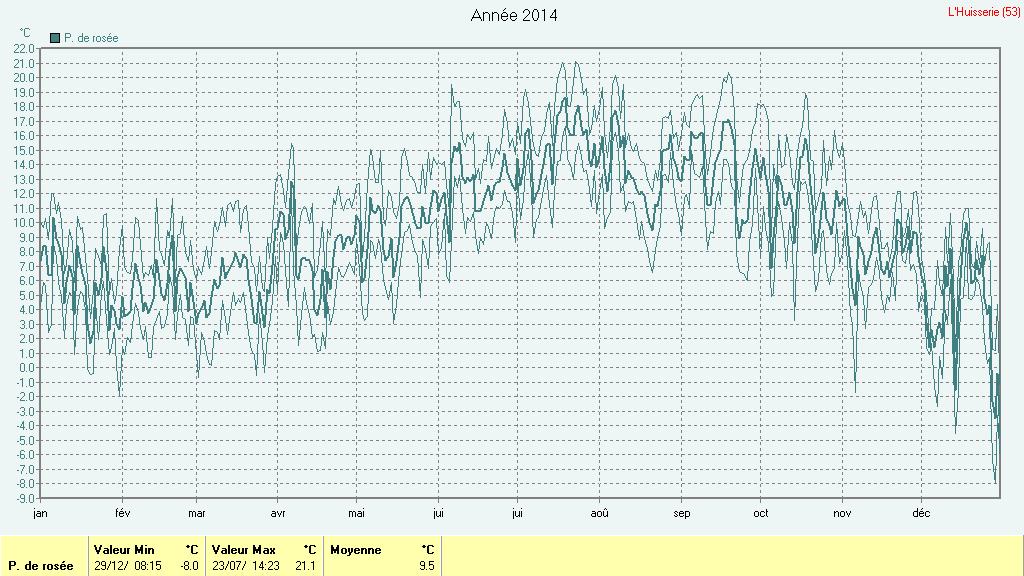Click the -5.0 temperature axis label

(x=25, y=440)
